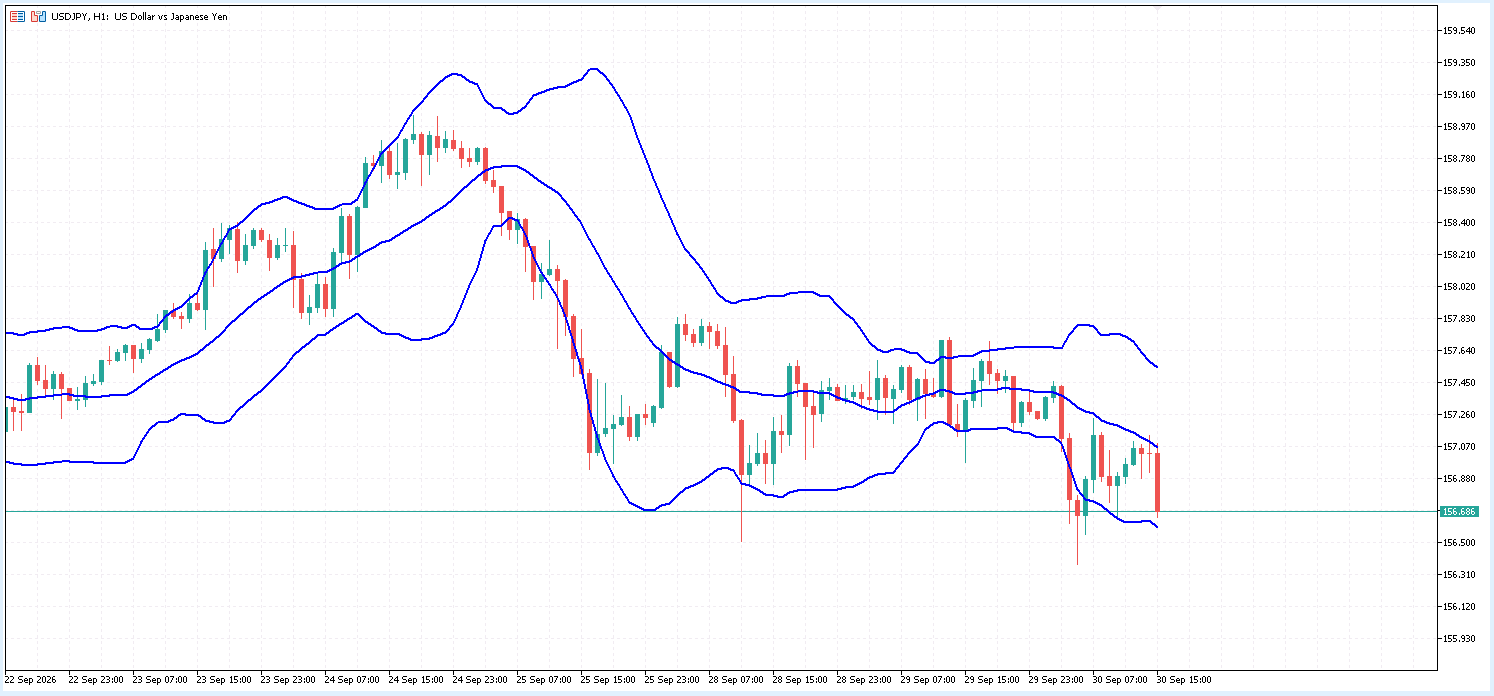This screenshot has height=696, width=1494.
Task: Click the 156.500 price axis label
Action: tap(1459, 543)
